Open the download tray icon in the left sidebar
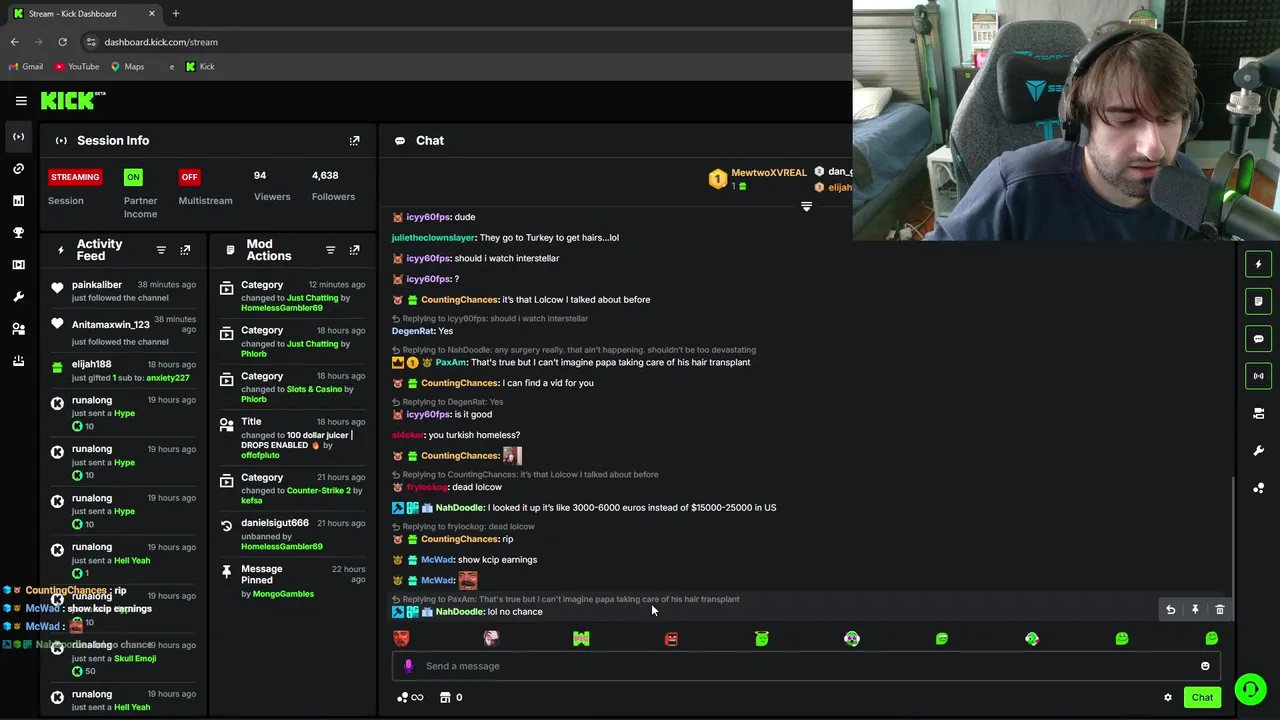This screenshot has height=720, width=1280. click(x=18, y=361)
